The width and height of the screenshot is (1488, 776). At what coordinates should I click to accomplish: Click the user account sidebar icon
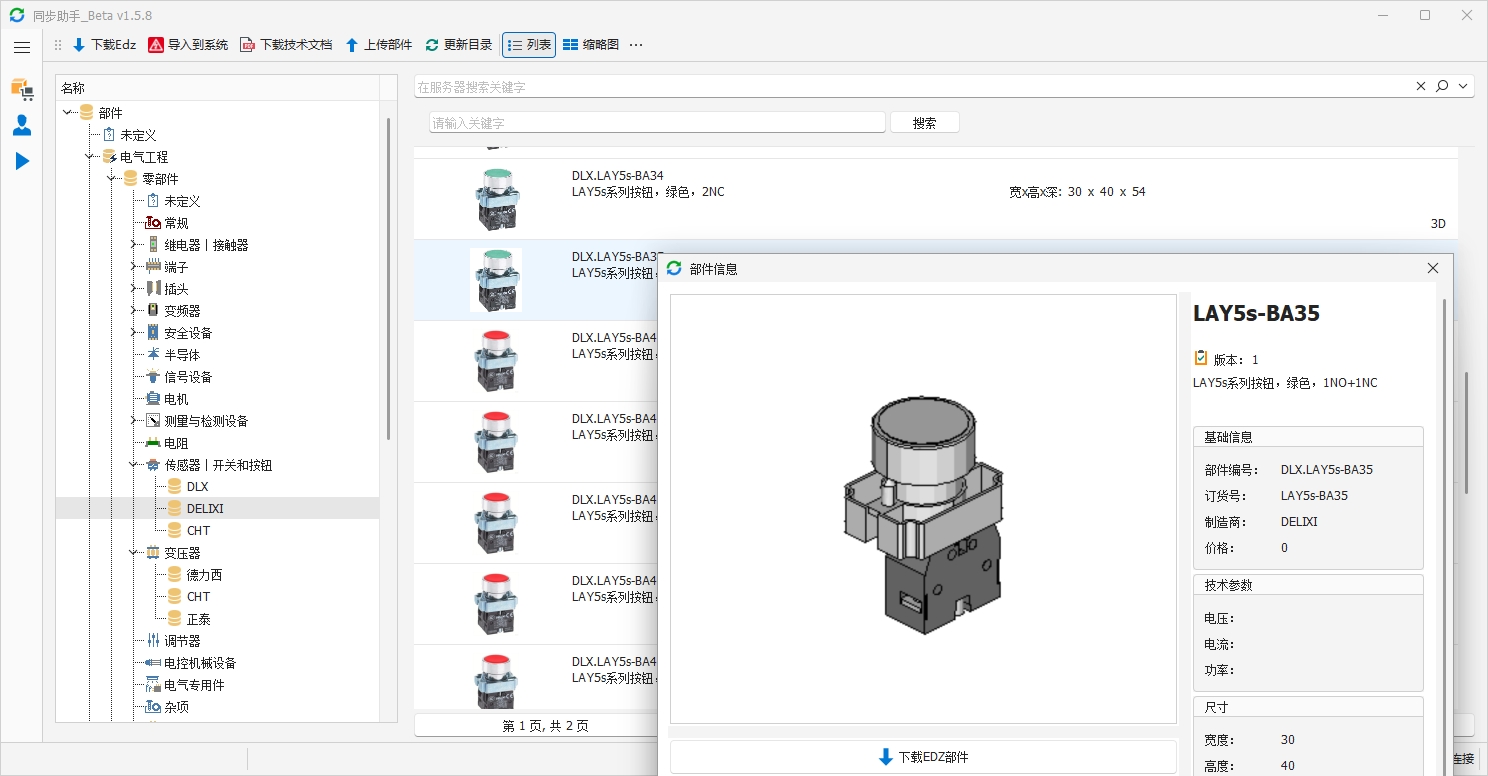[x=22, y=125]
